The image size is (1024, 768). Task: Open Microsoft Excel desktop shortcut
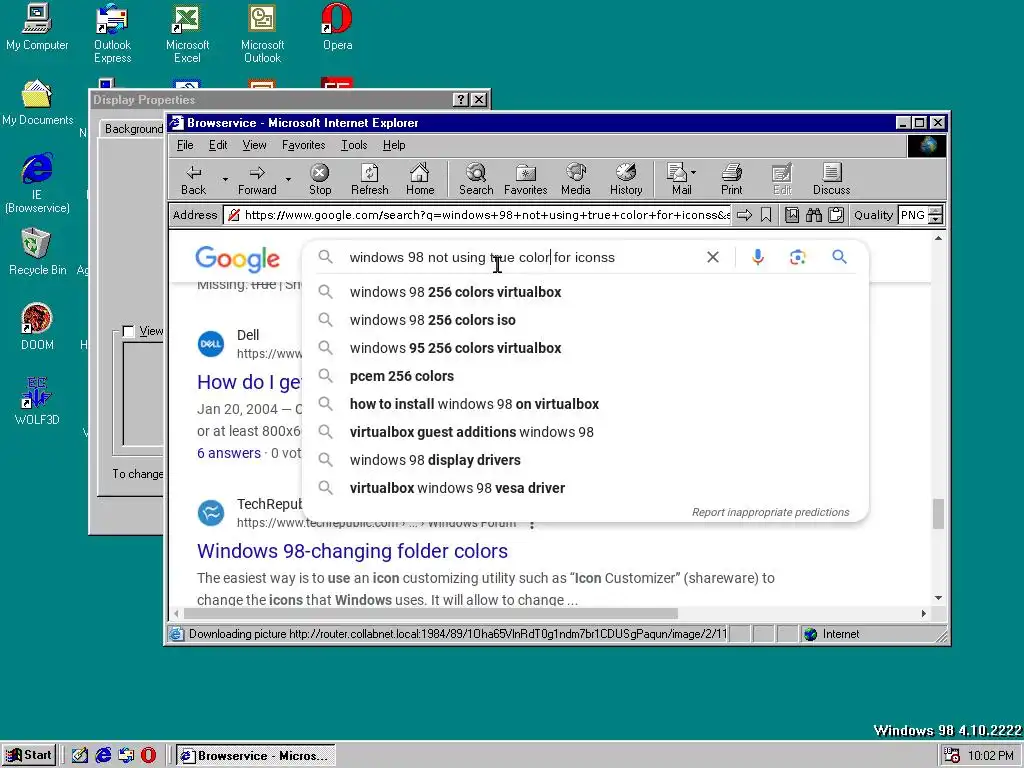coord(187,33)
